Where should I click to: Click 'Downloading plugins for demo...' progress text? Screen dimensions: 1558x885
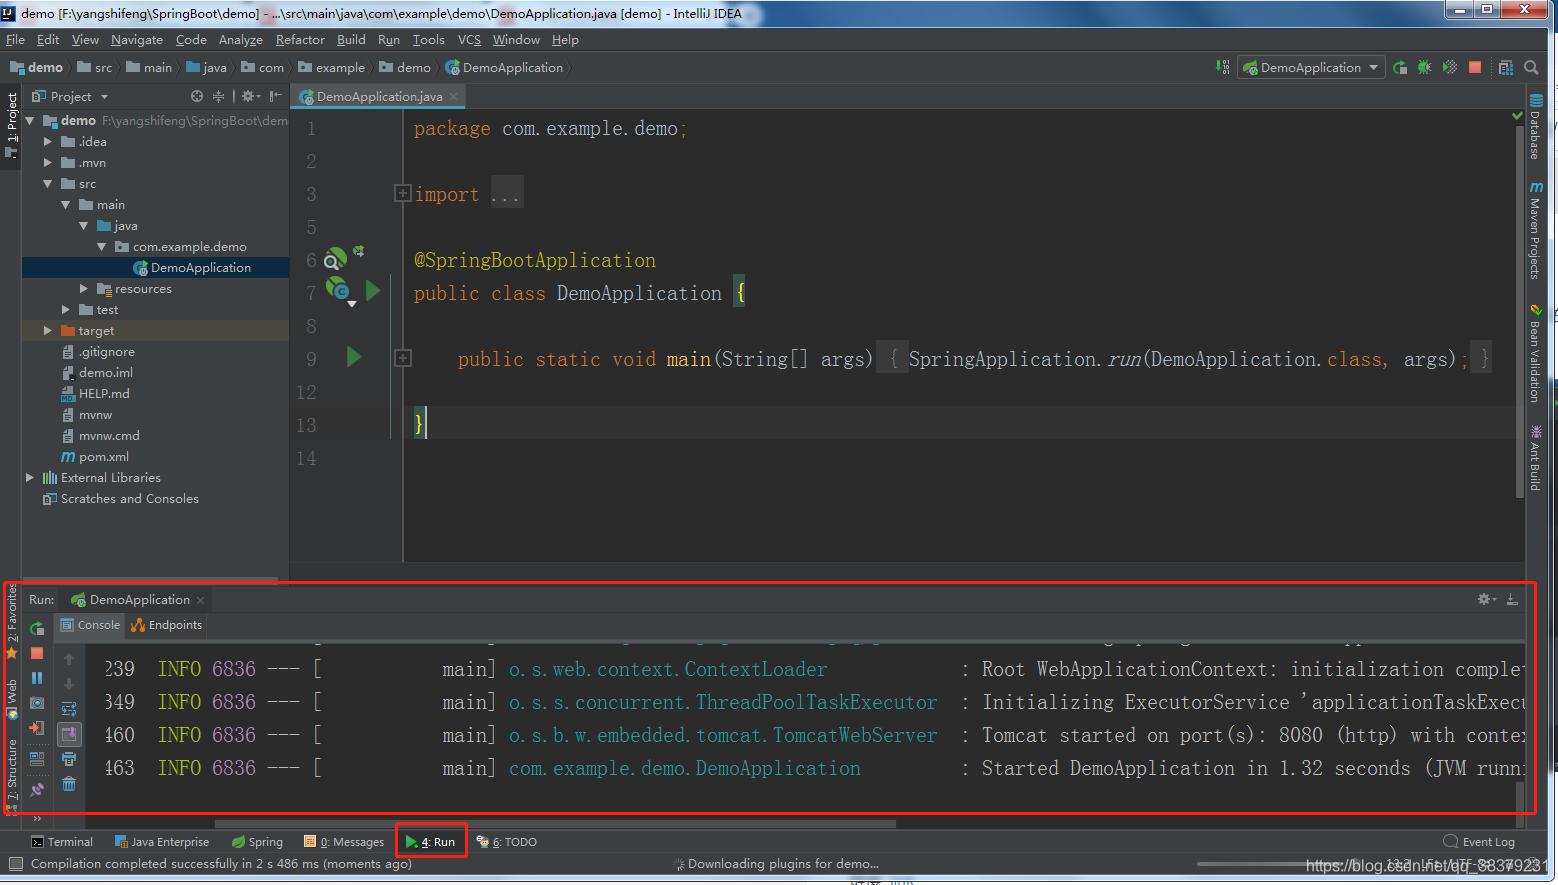pyautogui.click(x=783, y=864)
